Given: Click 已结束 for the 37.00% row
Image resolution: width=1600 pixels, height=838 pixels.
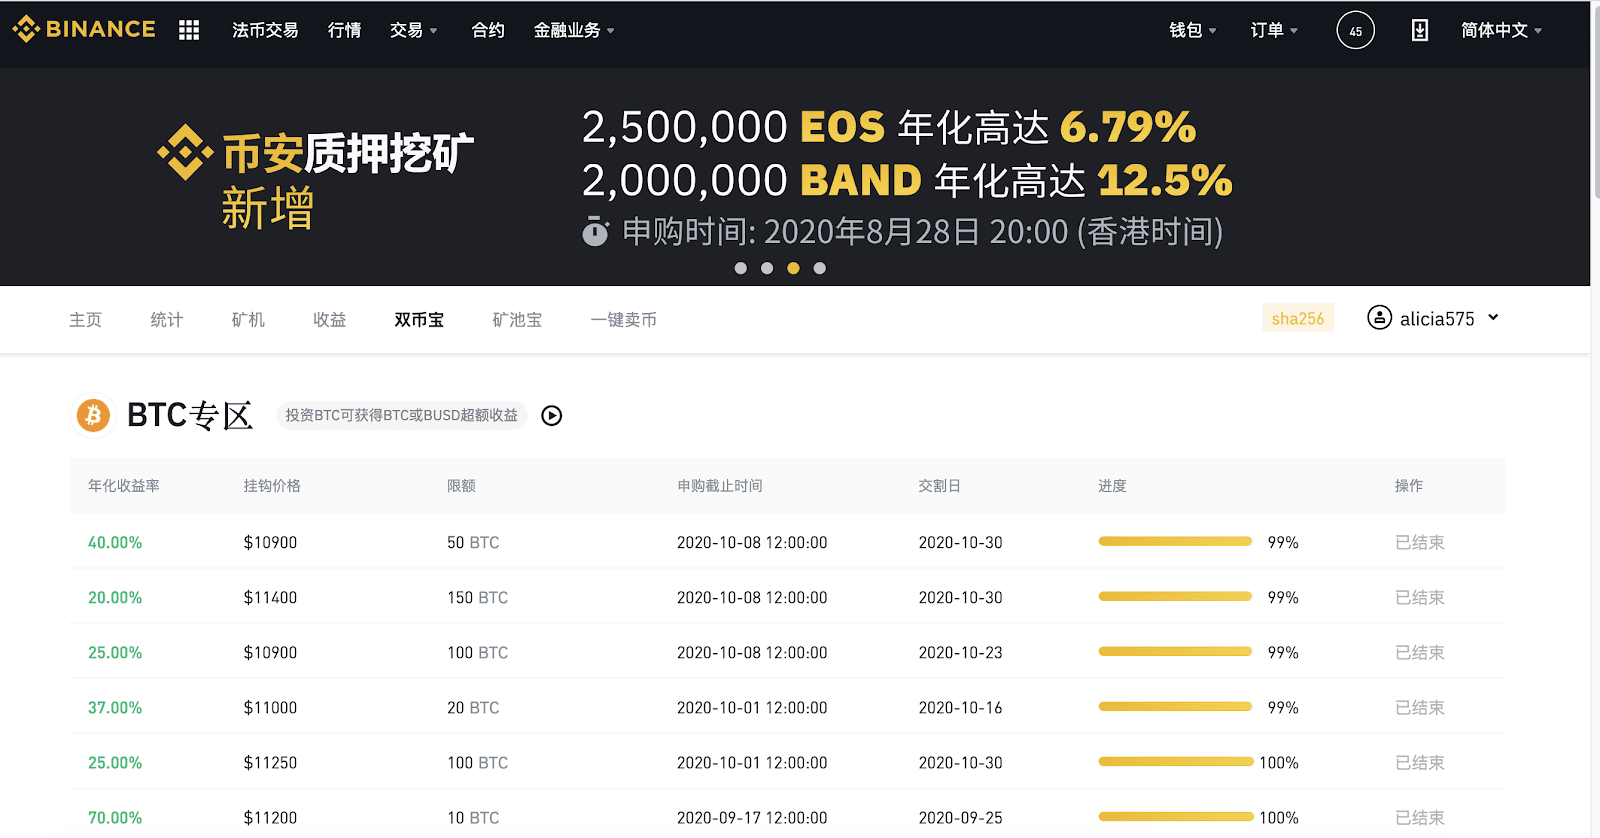Looking at the screenshot, I should pyautogui.click(x=1420, y=707).
